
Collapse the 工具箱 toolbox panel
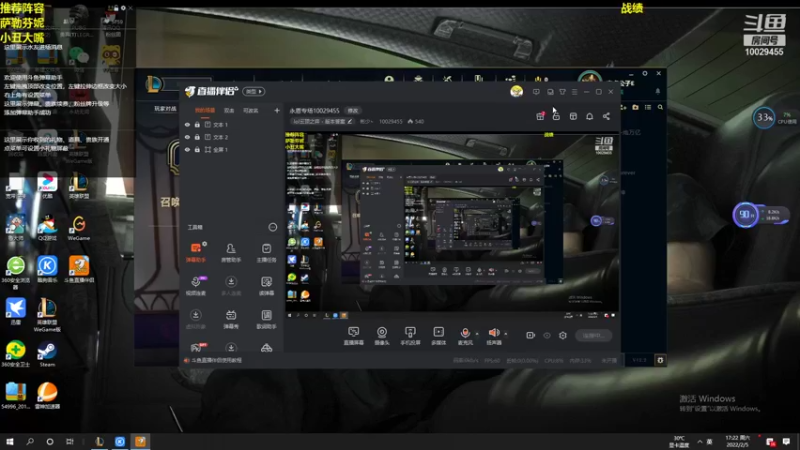click(272, 227)
